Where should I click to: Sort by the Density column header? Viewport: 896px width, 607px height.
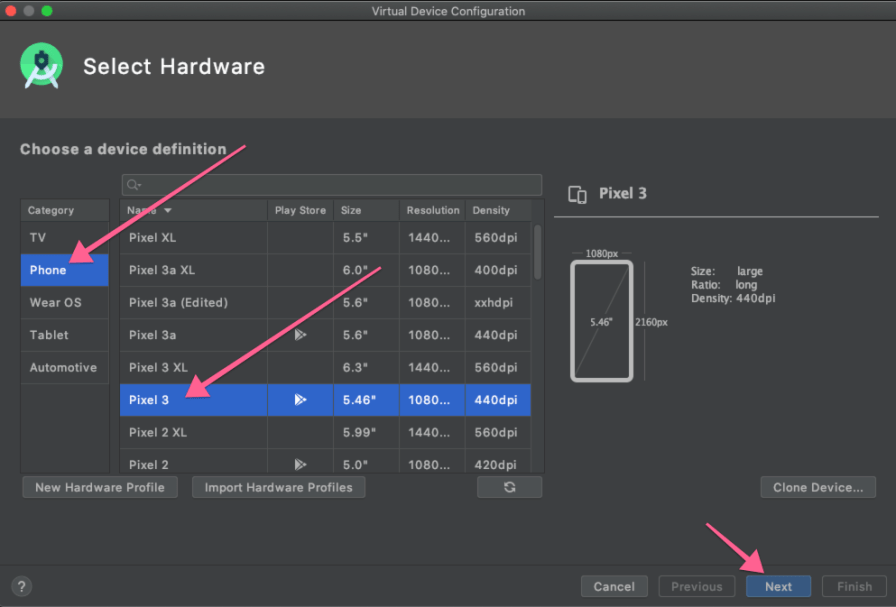tap(491, 210)
